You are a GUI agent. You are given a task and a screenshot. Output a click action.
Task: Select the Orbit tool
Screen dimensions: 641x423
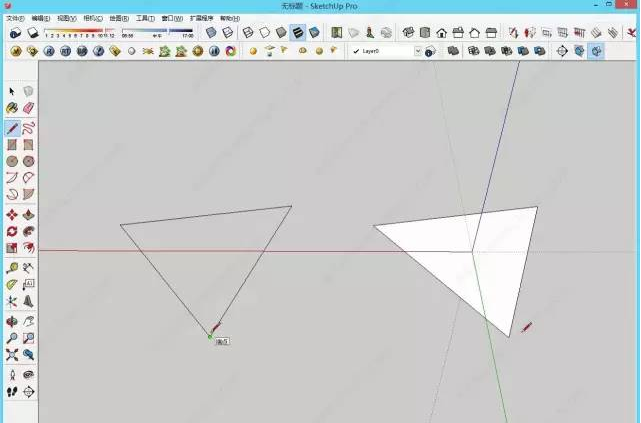(12, 322)
